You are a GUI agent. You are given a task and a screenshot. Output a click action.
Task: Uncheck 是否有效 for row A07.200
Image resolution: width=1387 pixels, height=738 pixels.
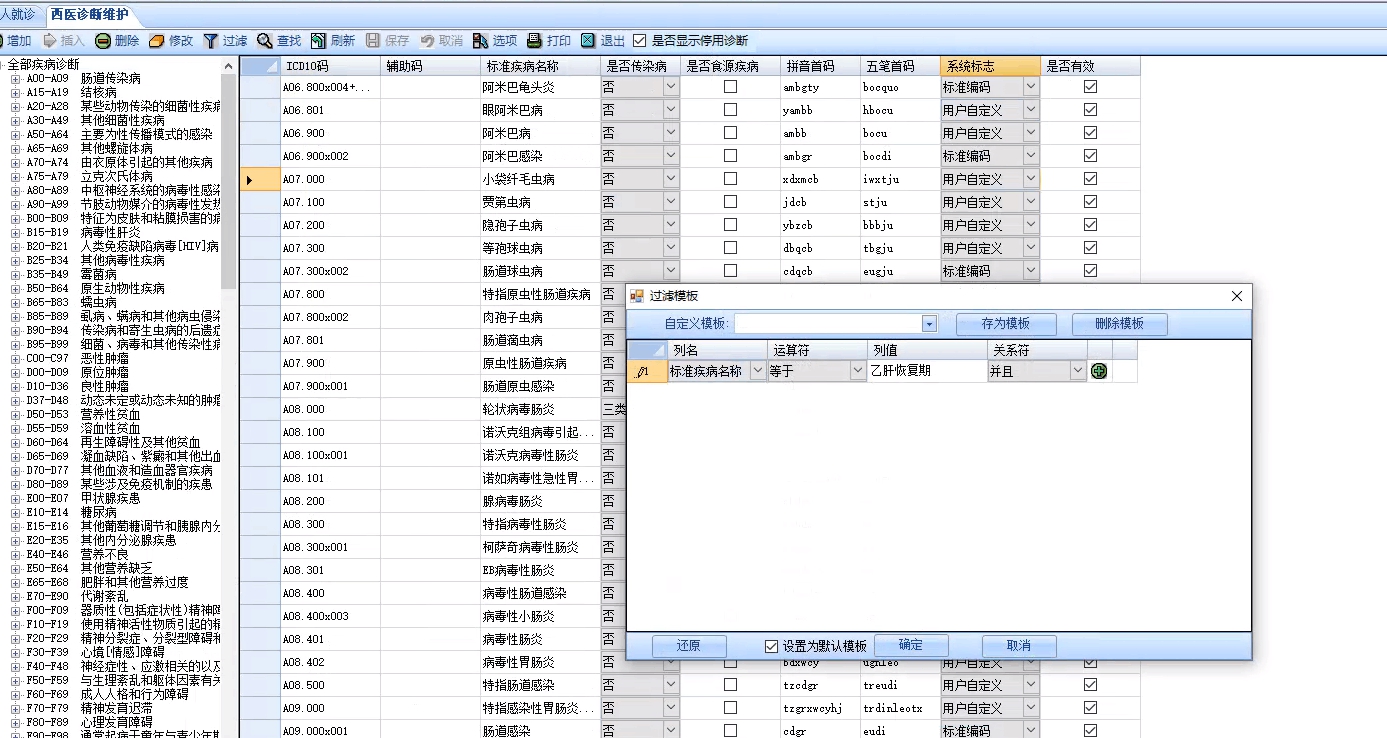1091,225
